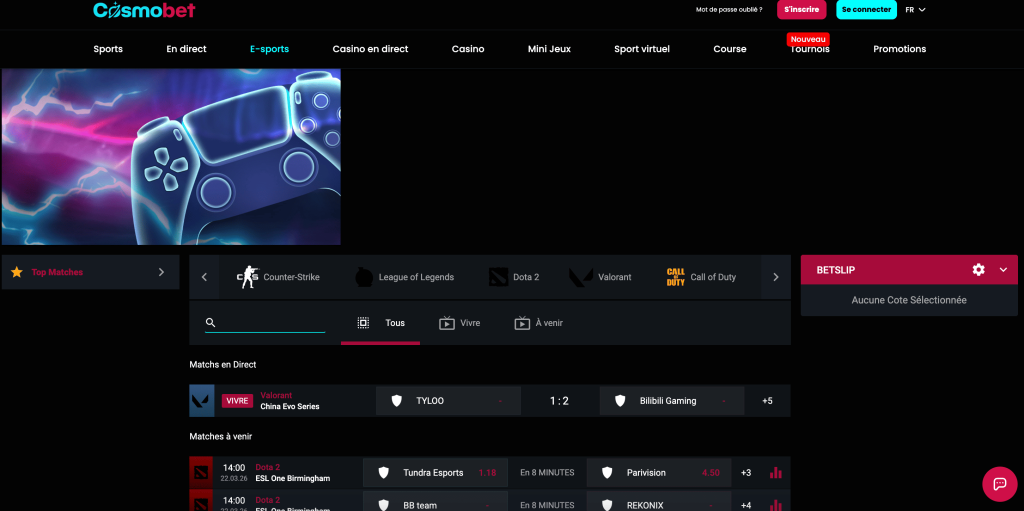Image resolution: width=1024 pixels, height=511 pixels.
Task: Open the Casino menu item
Action: pyautogui.click(x=468, y=49)
